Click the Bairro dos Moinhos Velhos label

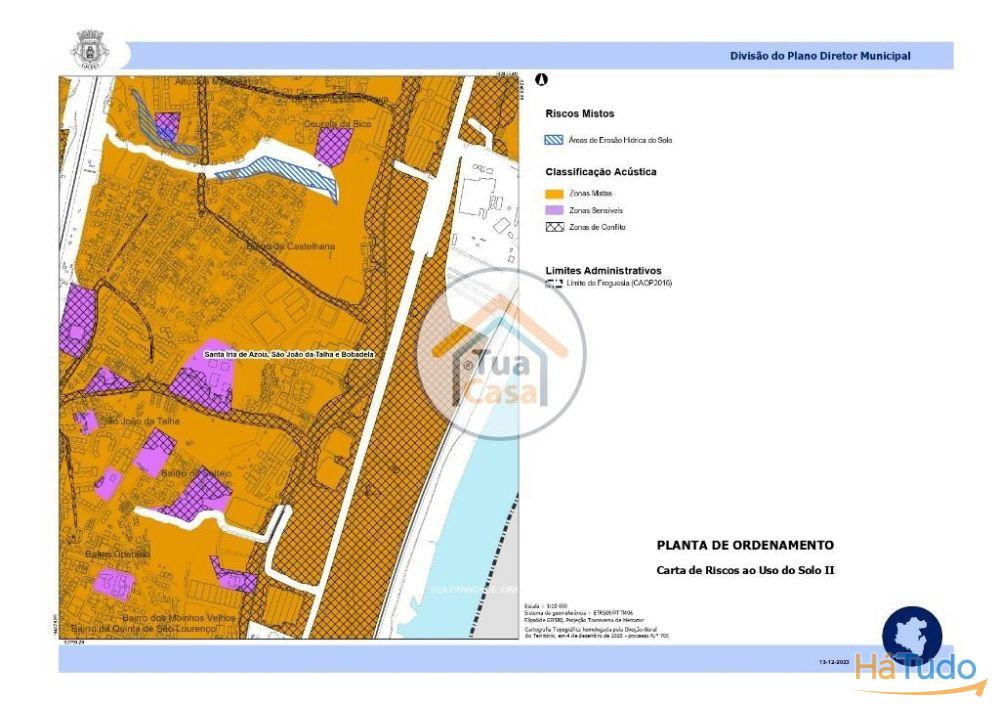179,618
